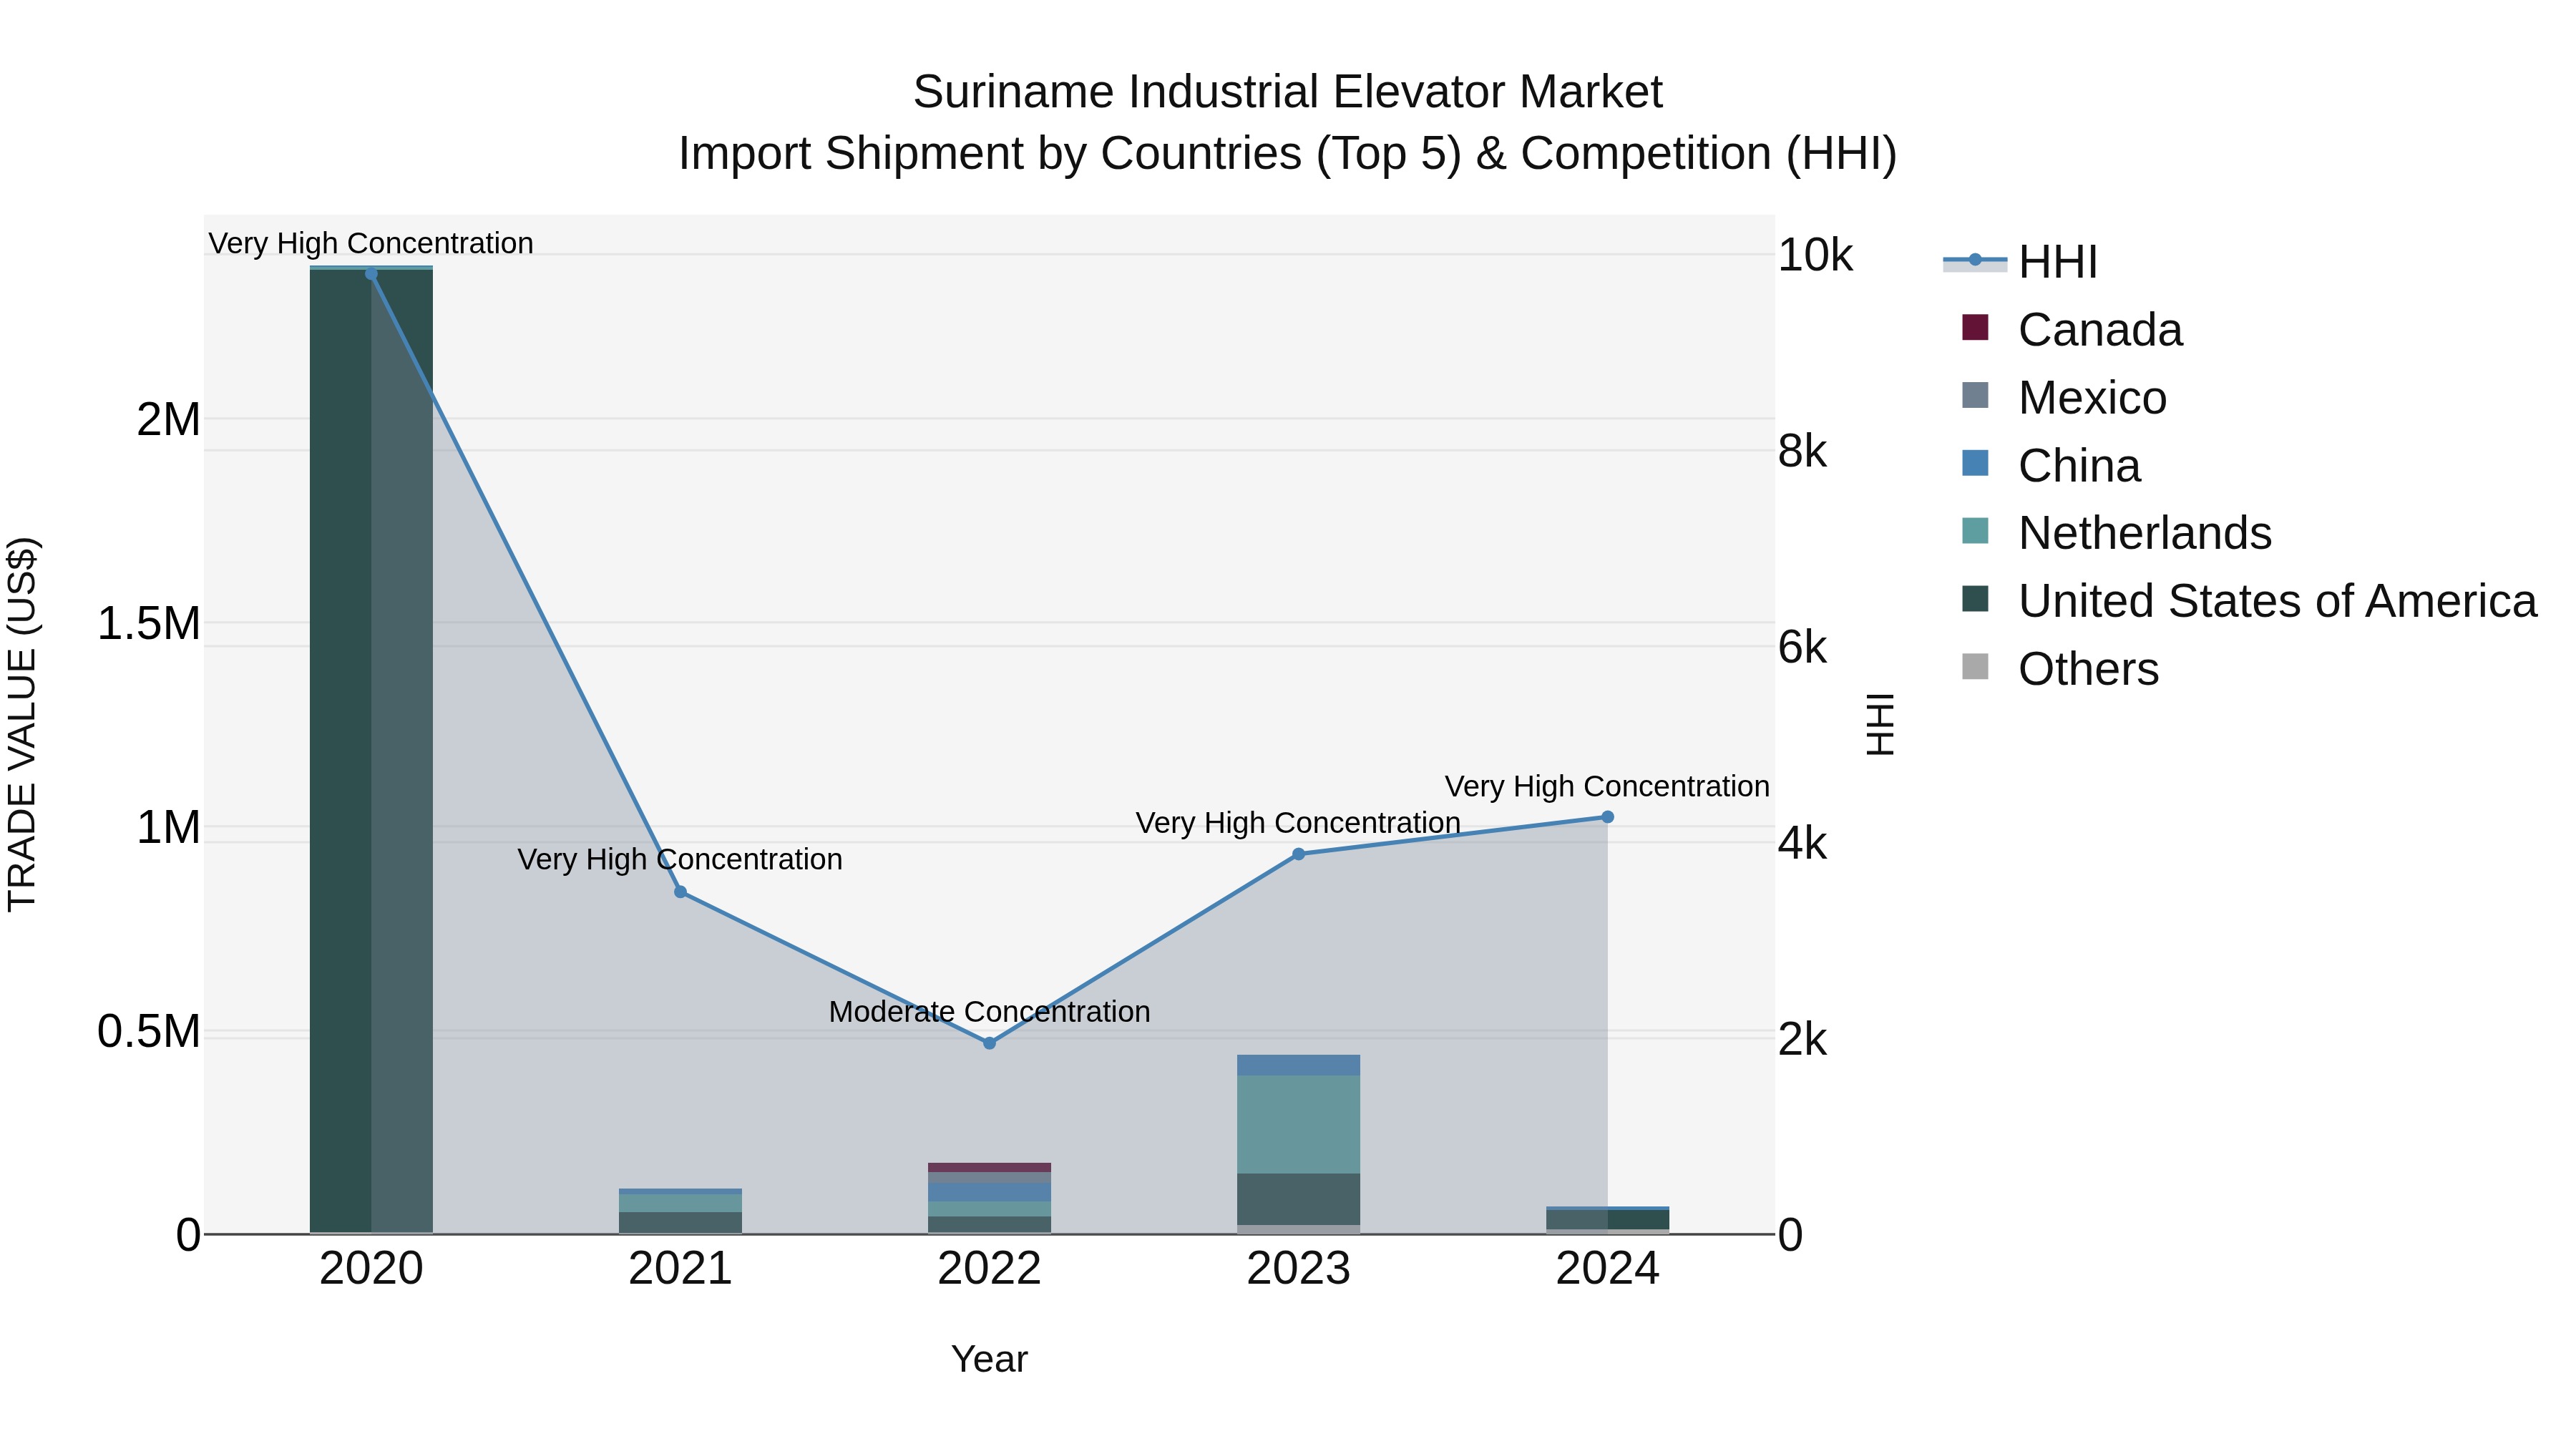Click the Canada legend color swatch
Viewport: 2576px width, 1449px height.
point(1975,328)
